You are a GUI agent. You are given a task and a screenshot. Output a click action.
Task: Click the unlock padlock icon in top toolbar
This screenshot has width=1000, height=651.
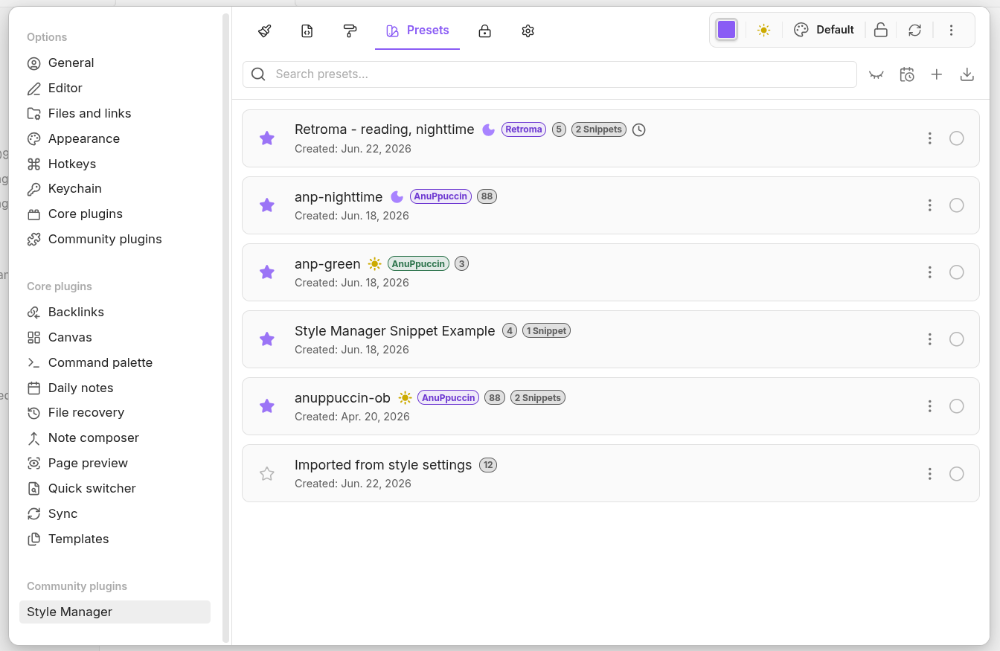(x=881, y=30)
